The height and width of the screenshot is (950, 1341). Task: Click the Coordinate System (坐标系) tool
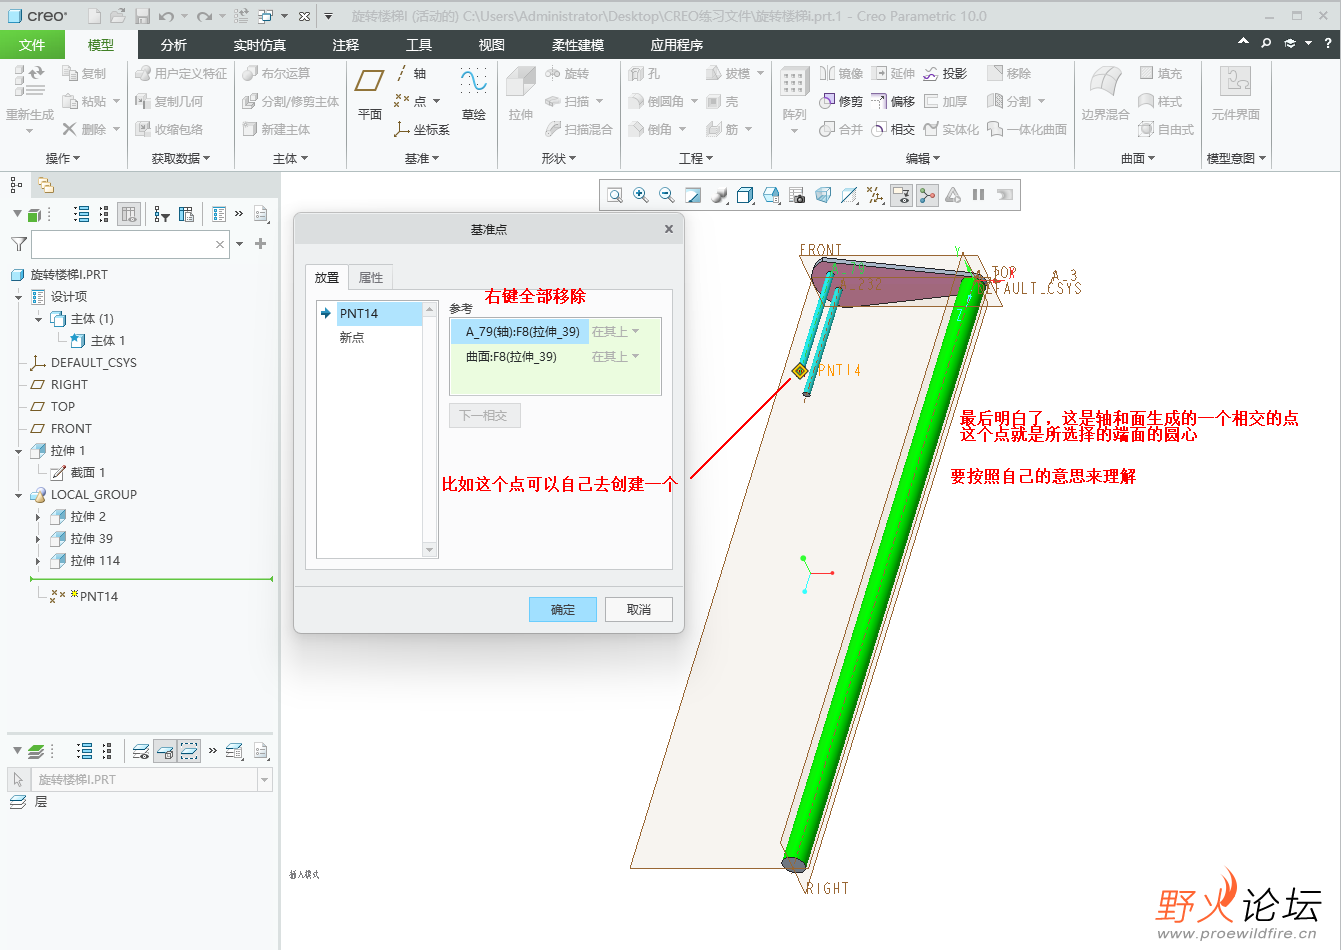click(x=422, y=130)
